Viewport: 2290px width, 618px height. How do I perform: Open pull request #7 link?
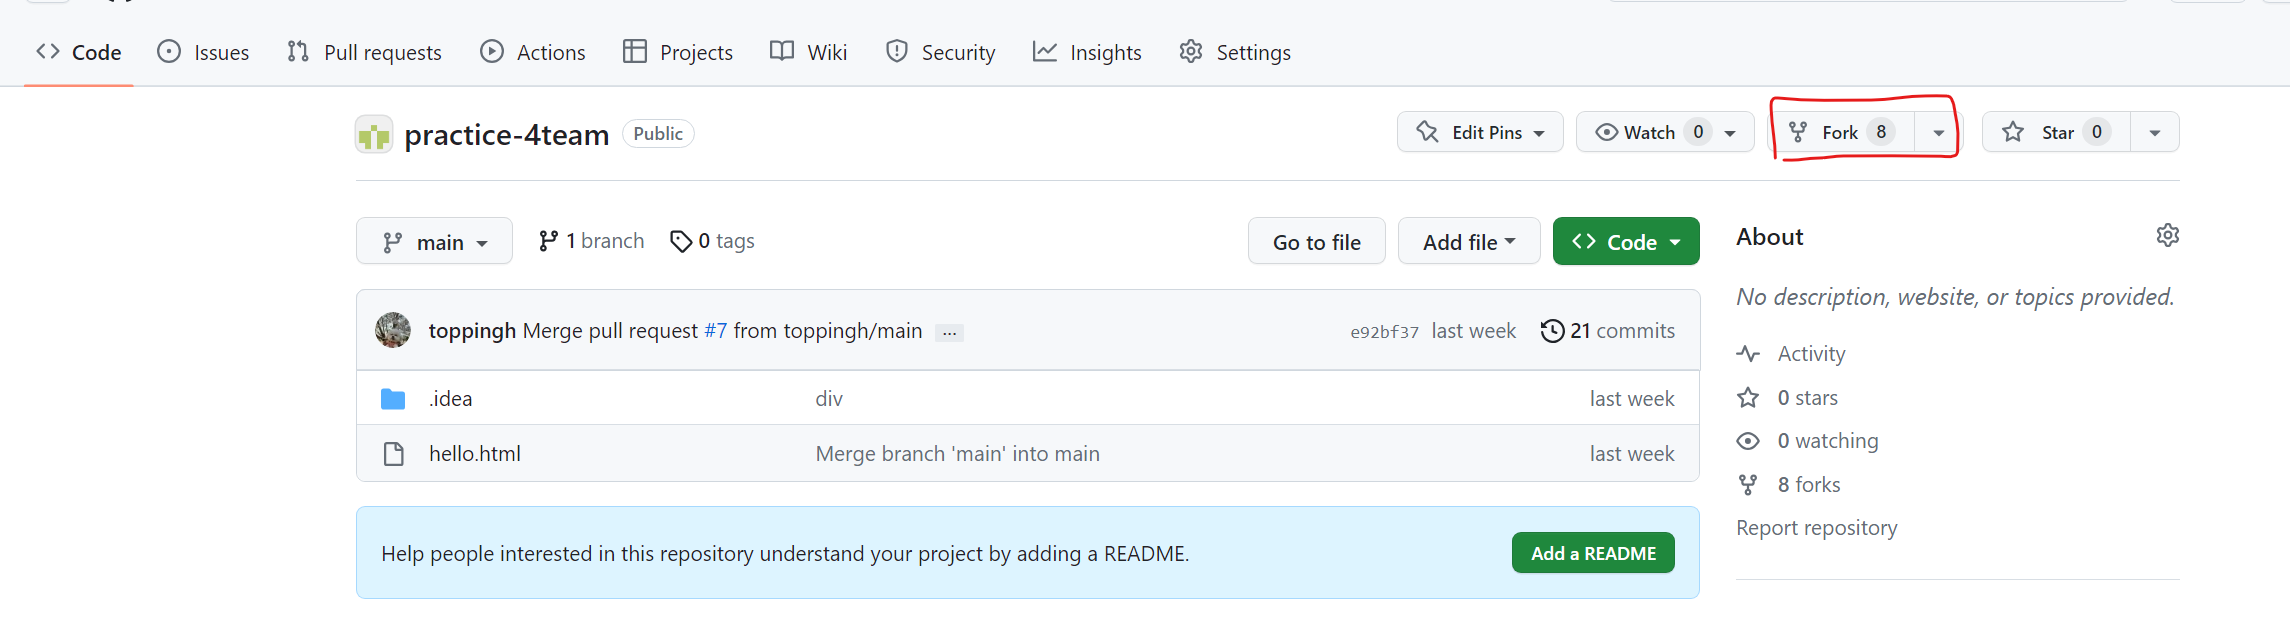tap(715, 331)
